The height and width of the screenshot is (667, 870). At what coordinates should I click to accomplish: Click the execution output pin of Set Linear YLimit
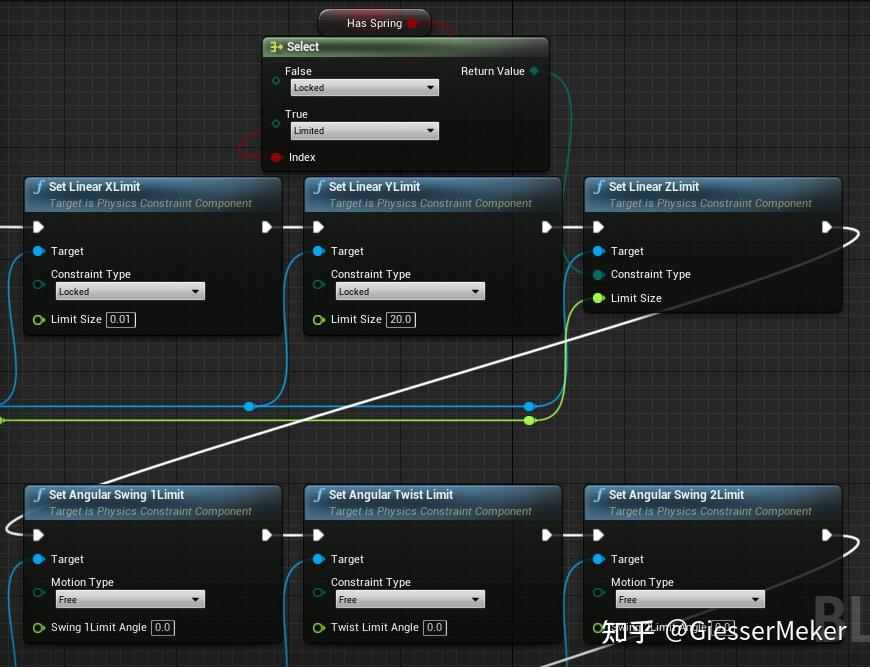tap(546, 227)
